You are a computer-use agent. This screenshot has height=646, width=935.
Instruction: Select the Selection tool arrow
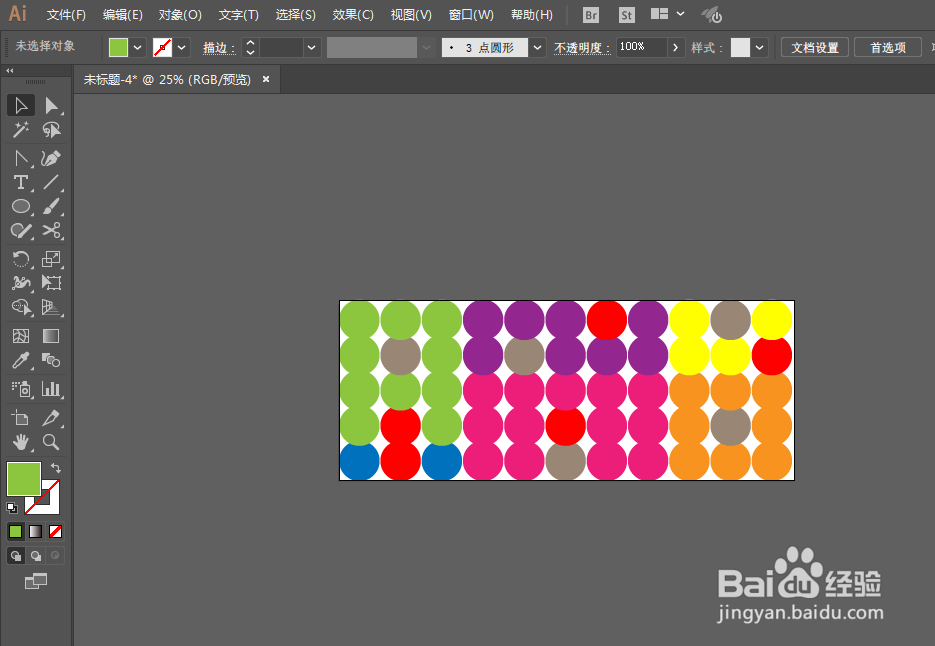click(x=21, y=106)
